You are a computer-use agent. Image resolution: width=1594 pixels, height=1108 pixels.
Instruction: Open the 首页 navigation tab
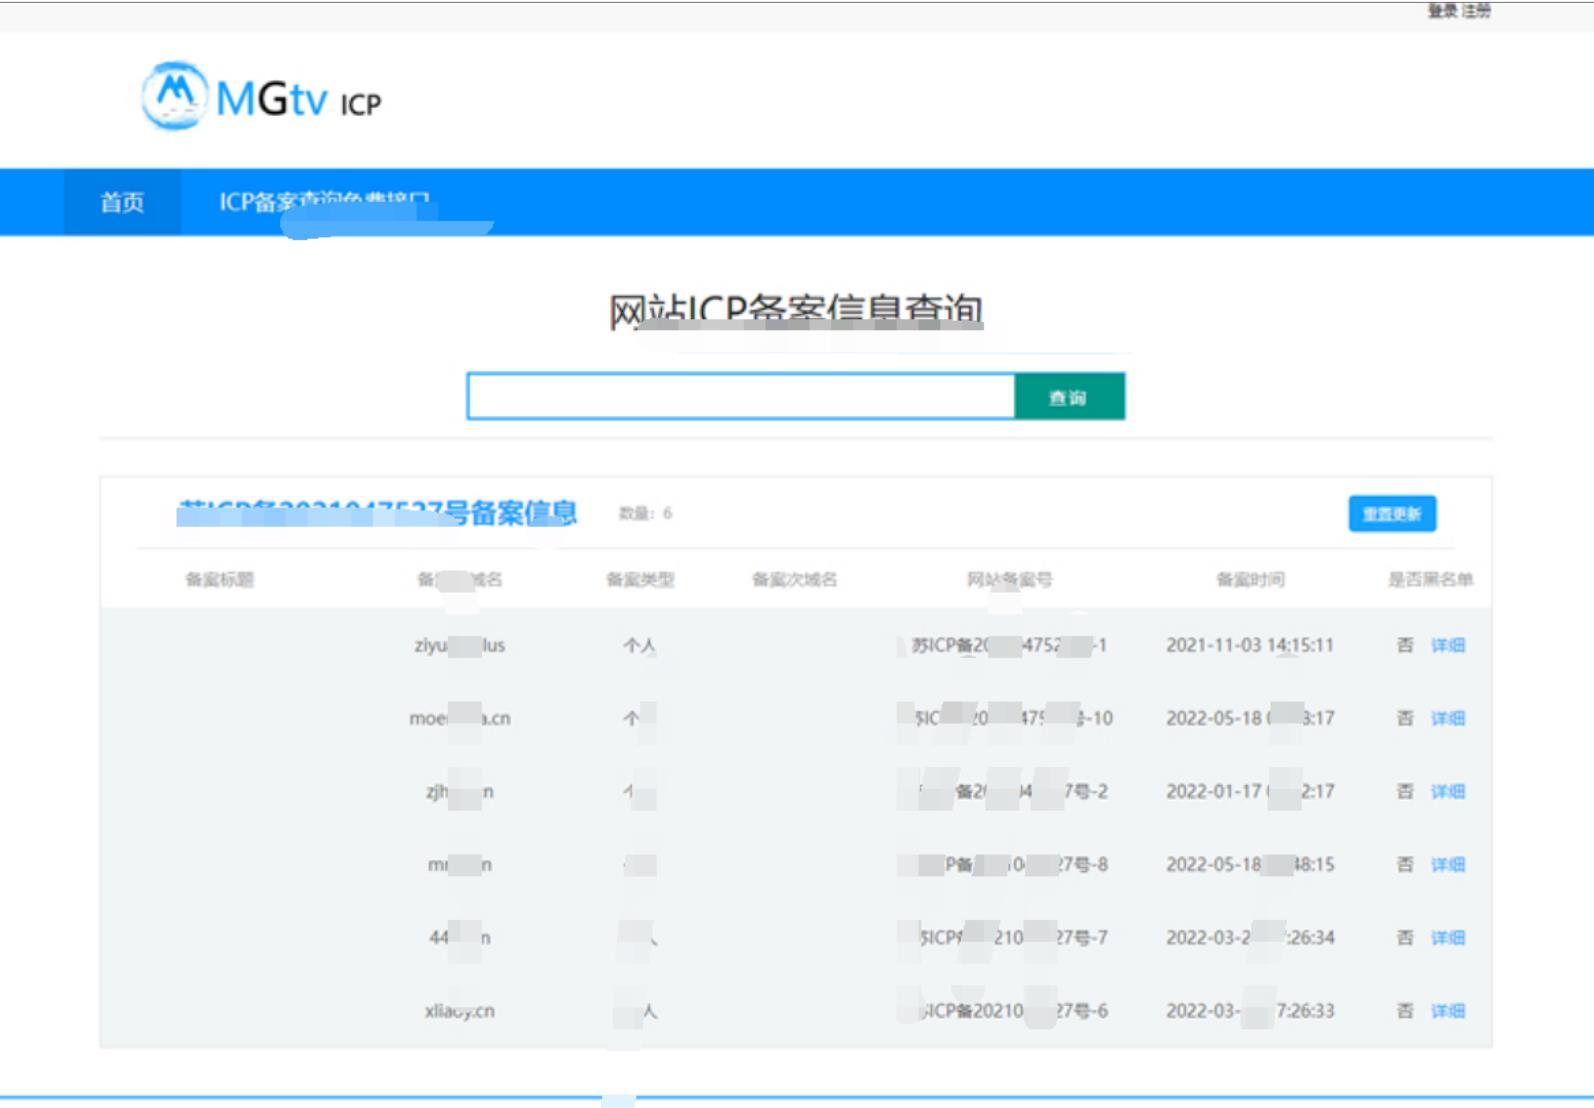click(122, 202)
